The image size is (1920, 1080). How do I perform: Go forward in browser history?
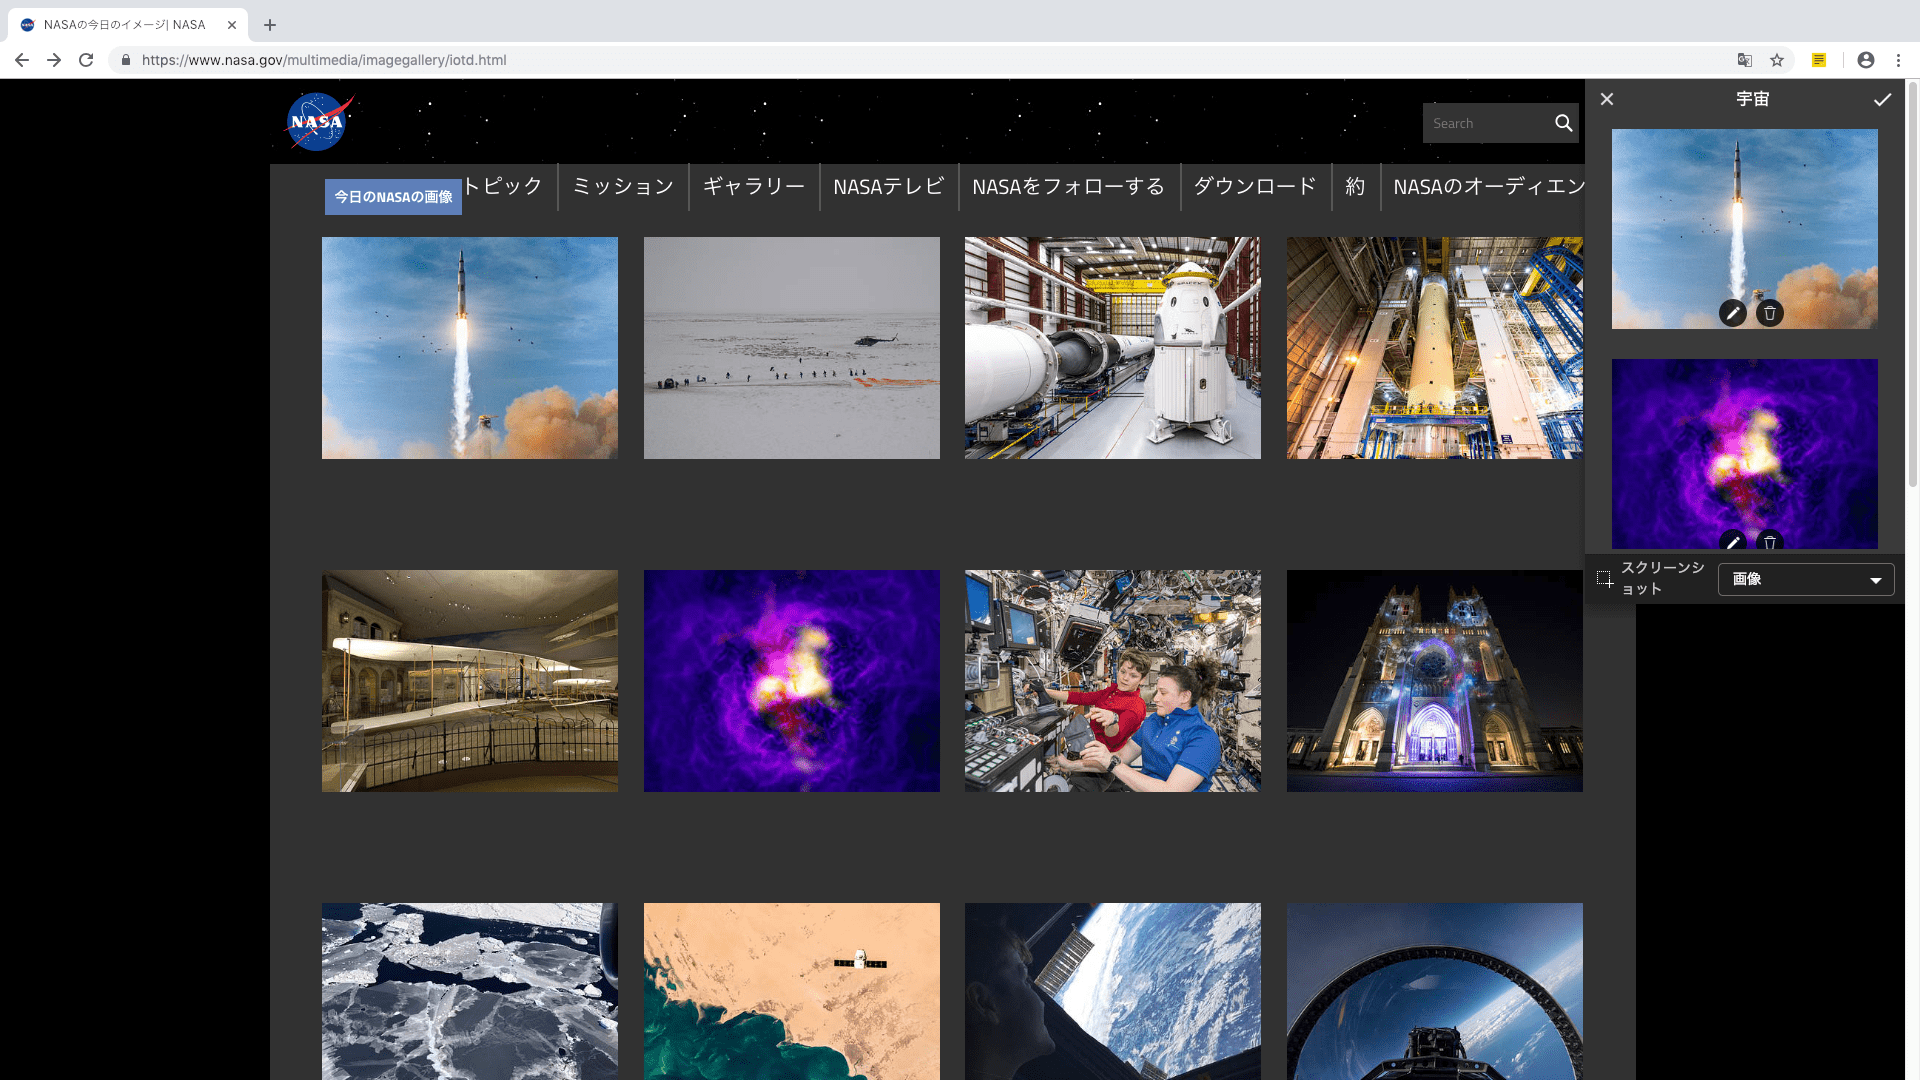pyautogui.click(x=54, y=60)
